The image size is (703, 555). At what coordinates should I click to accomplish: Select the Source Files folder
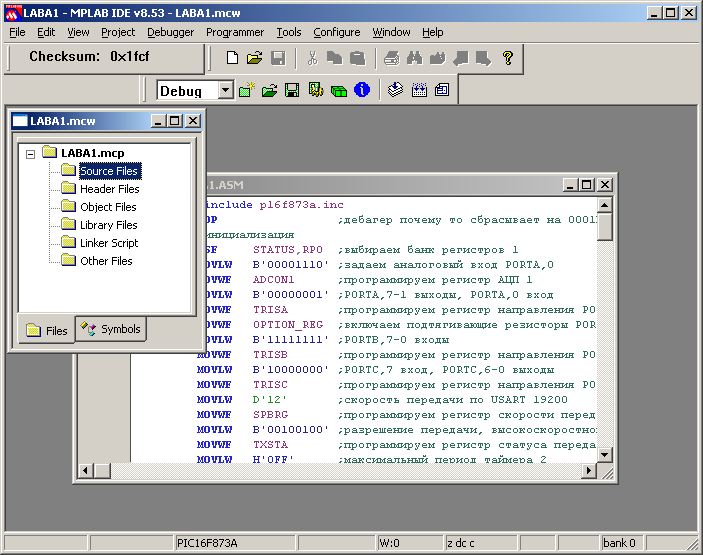click(109, 171)
